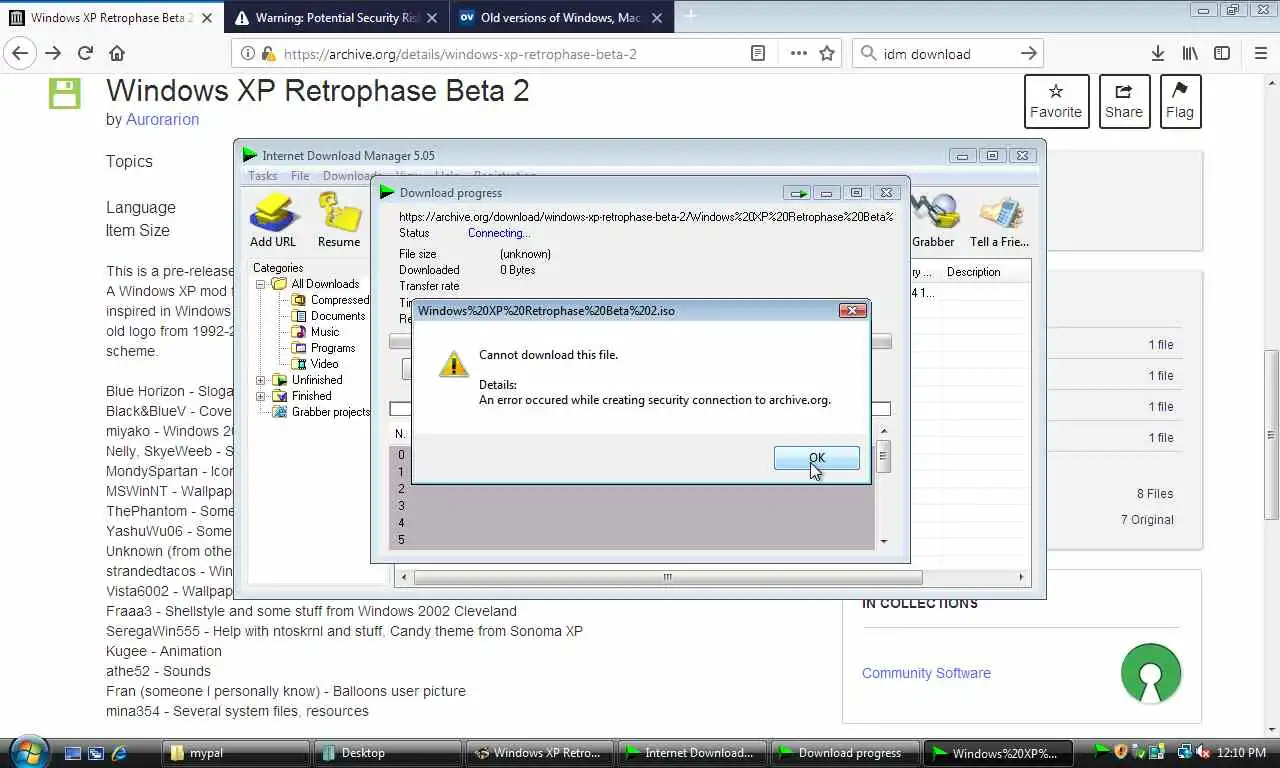Click the Tell a Friend toolbar icon
The height and width of the screenshot is (768, 1280).
click(x=999, y=220)
